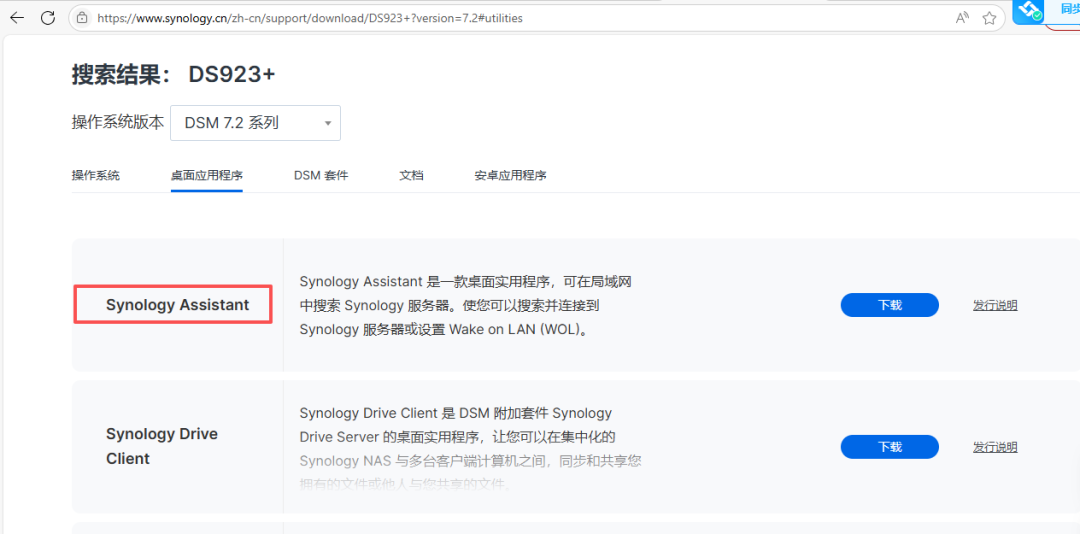Image resolution: width=1080 pixels, height=534 pixels.
Task: Click the Synology Assistant title
Action: 177,305
